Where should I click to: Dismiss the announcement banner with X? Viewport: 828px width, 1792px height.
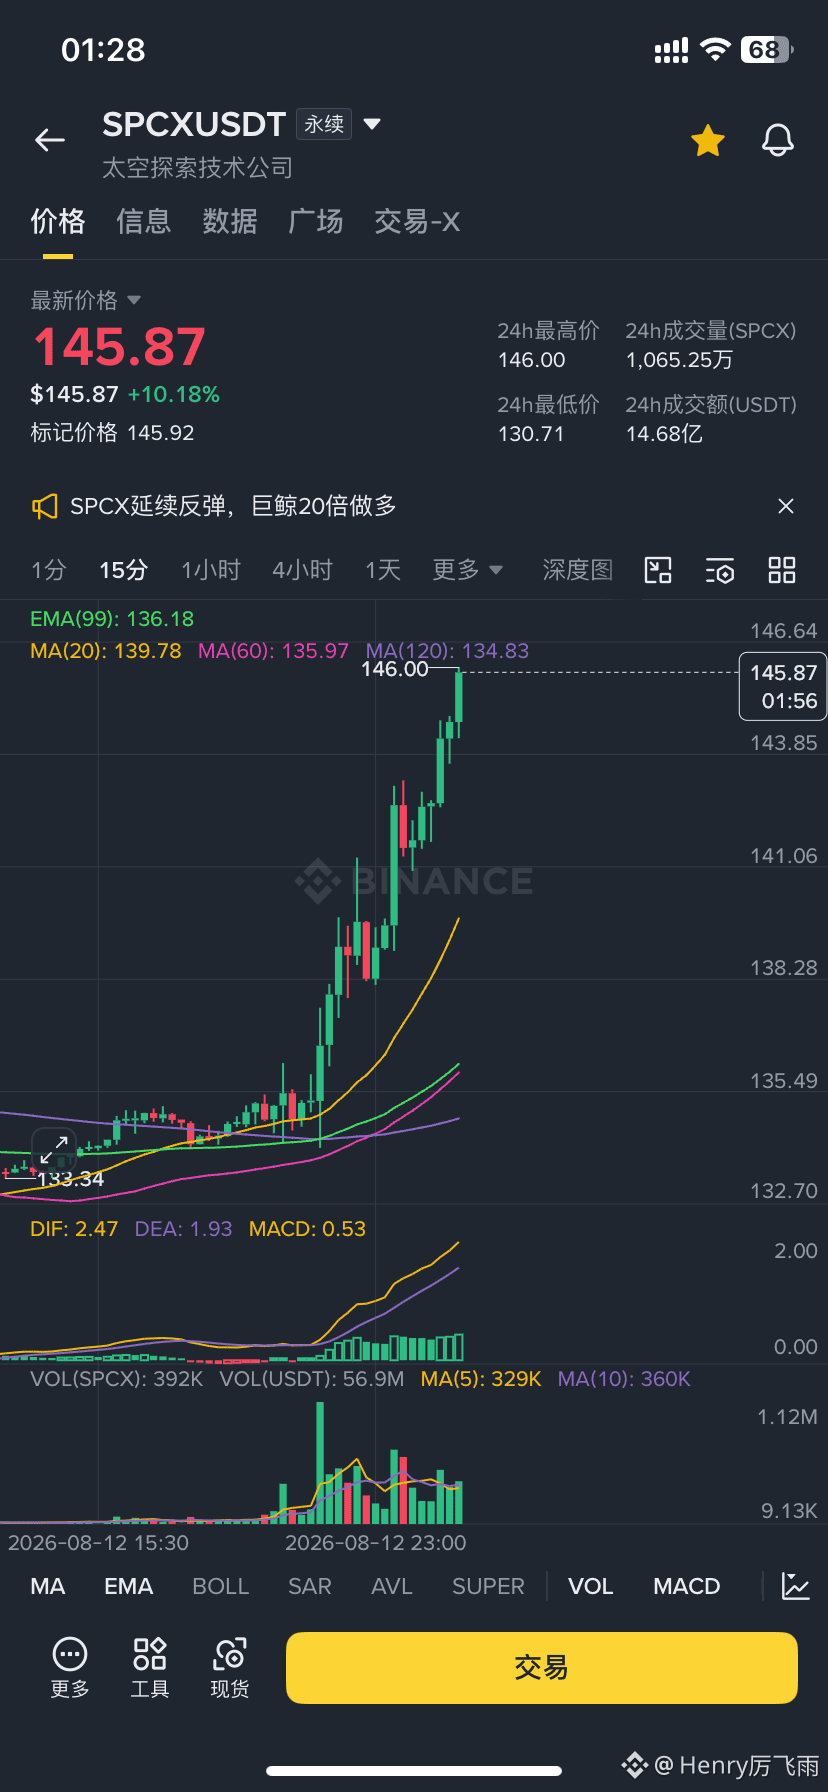pyautogui.click(x=786, y=506)
